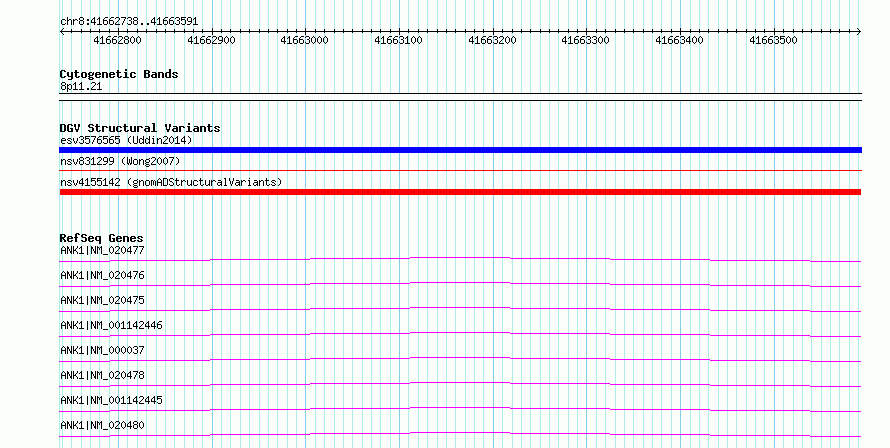The width and height of the screenshot is (890, 448).
Task: Click the 41662900 ruler tick label
Action: coord(211,40)
